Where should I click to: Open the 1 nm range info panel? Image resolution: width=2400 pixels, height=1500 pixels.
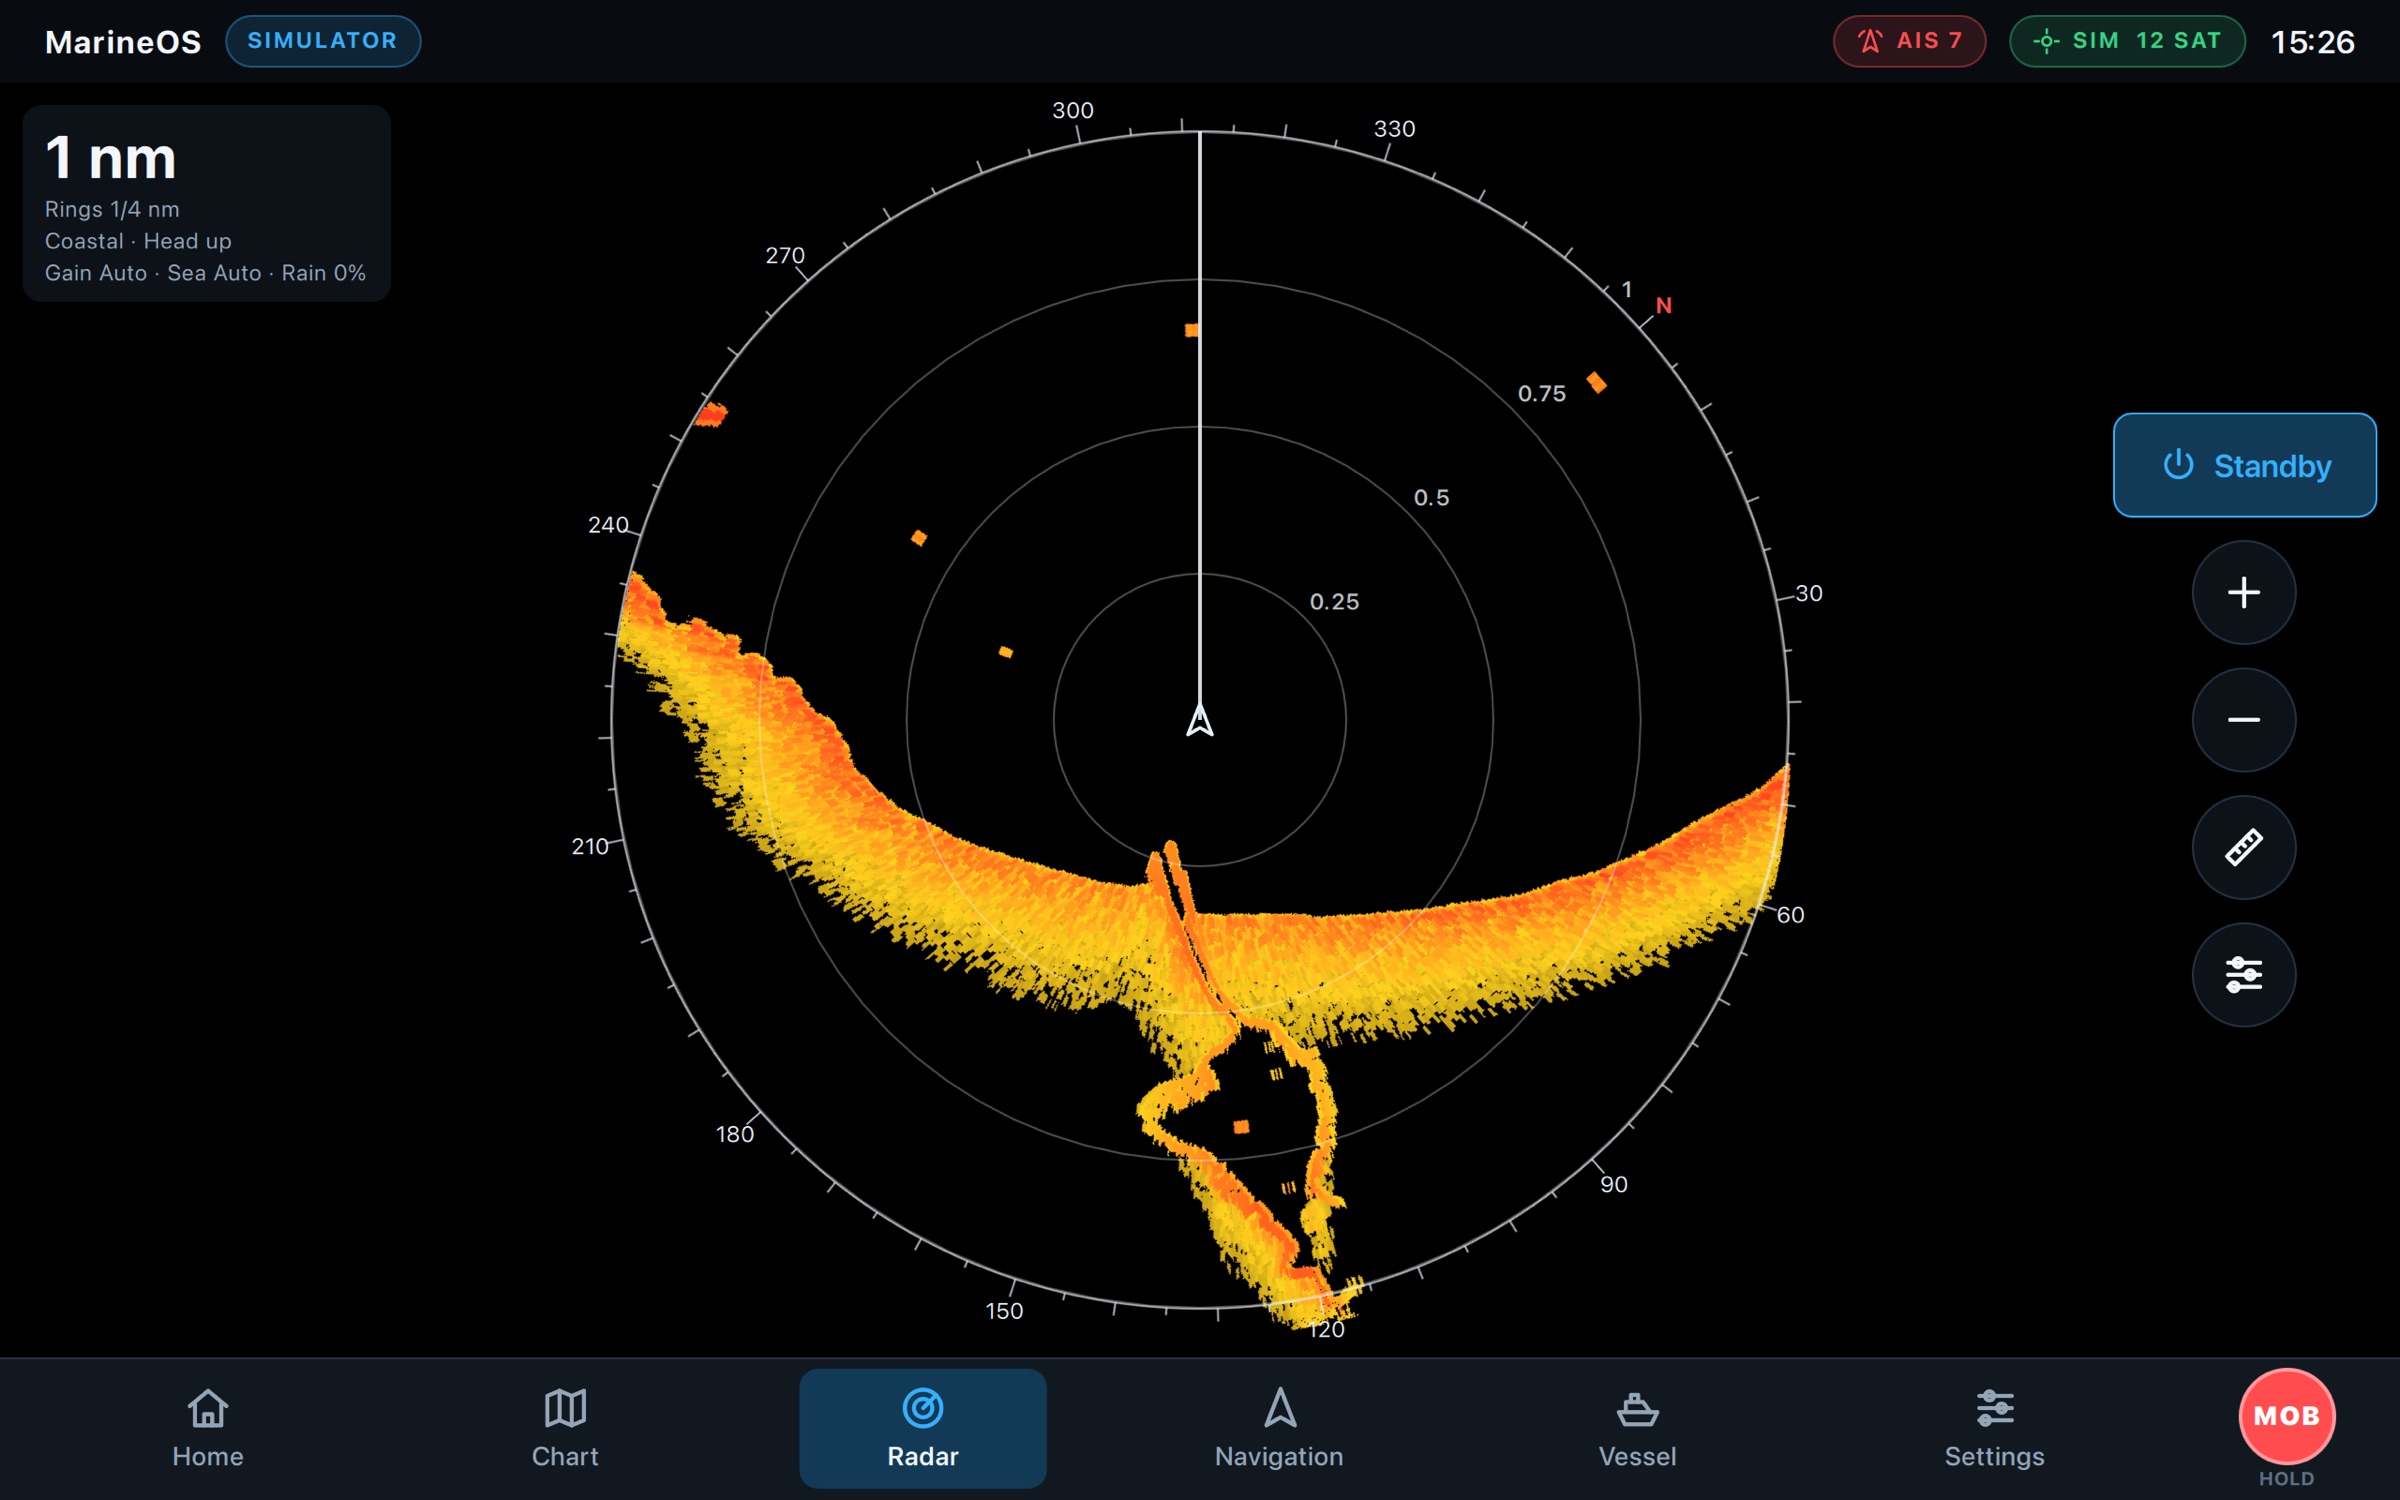tap(207, 203)
